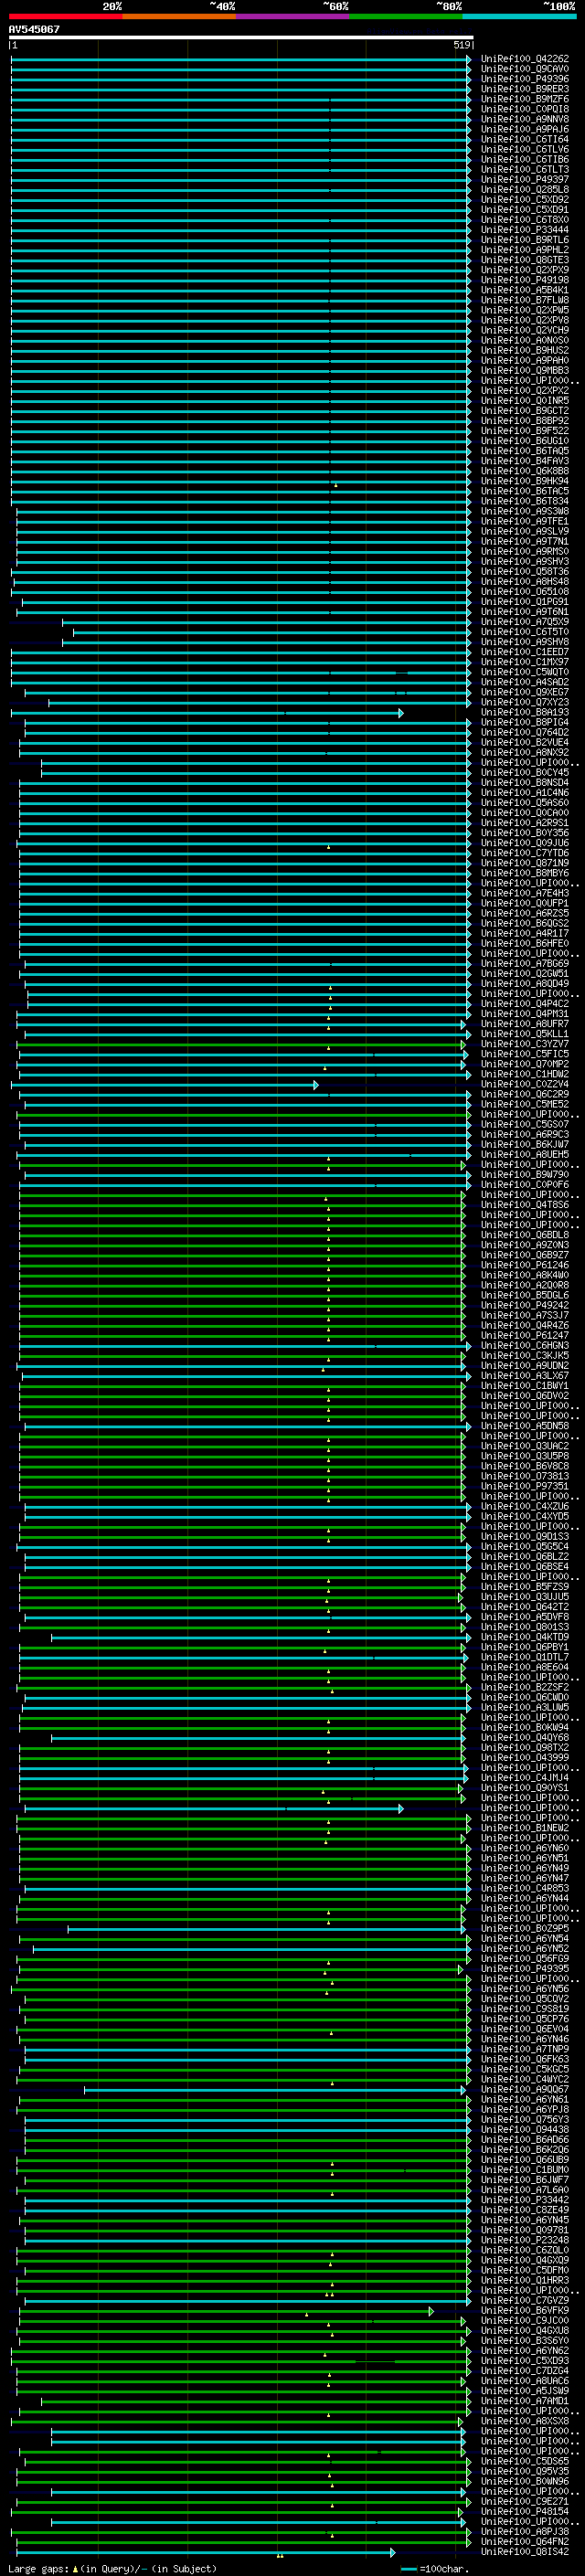This screenshot has width=585, height=2576.
Task: Click label UniRef100_P33442
Action: pyautogui.click(x=525, y=2200)
